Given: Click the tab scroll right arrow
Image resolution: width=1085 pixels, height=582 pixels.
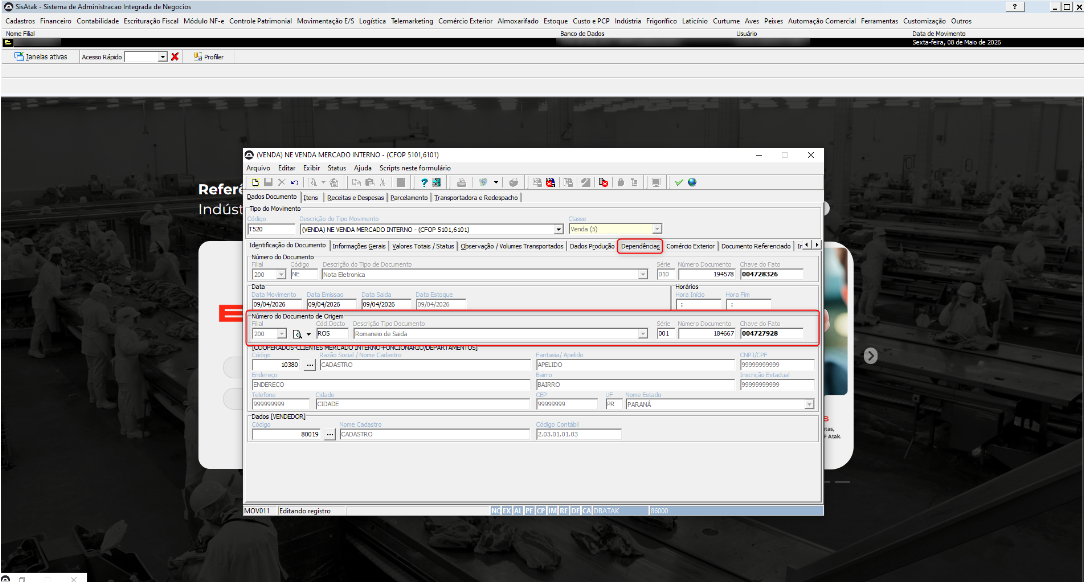Looking at the screenshot, I should click(x=817, y=245).
